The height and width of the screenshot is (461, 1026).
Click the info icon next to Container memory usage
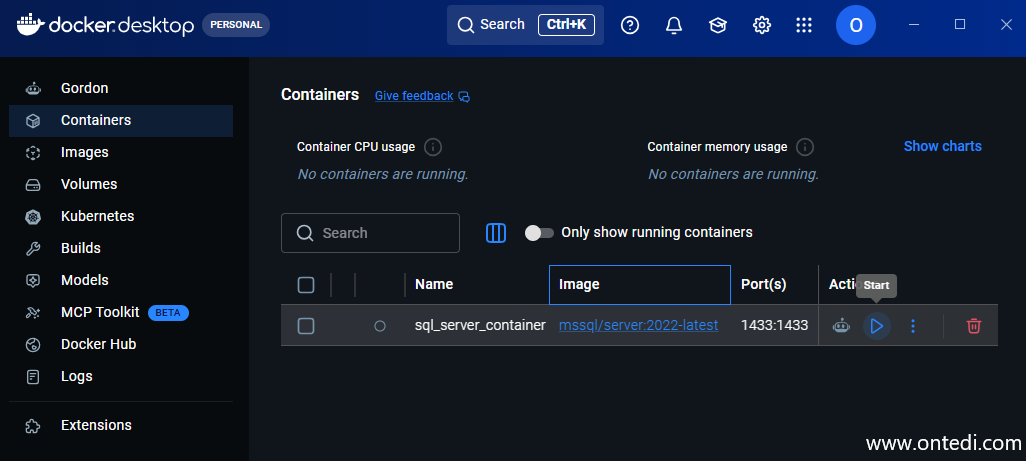[805, 147]
